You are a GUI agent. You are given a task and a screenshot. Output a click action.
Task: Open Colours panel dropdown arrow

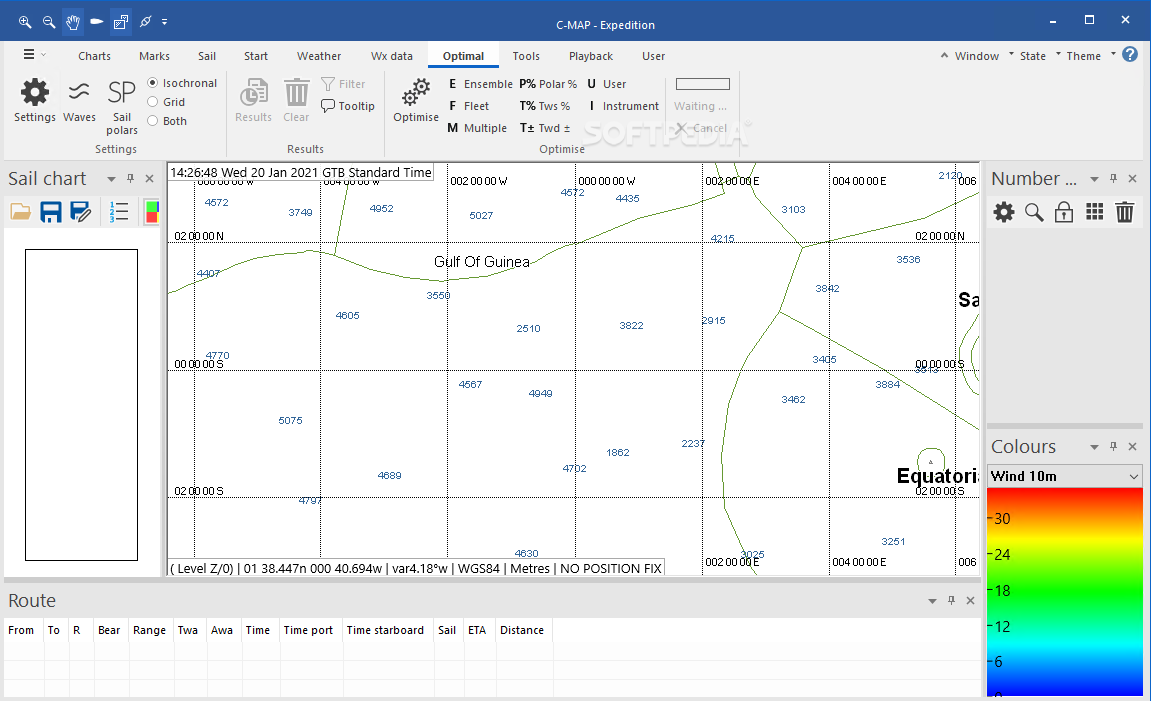point(1094,447)
